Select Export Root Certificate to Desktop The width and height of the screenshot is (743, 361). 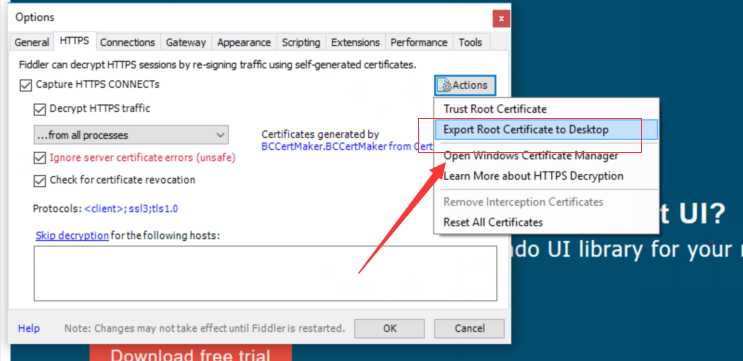pyautogui.click(x=546, y=129)
